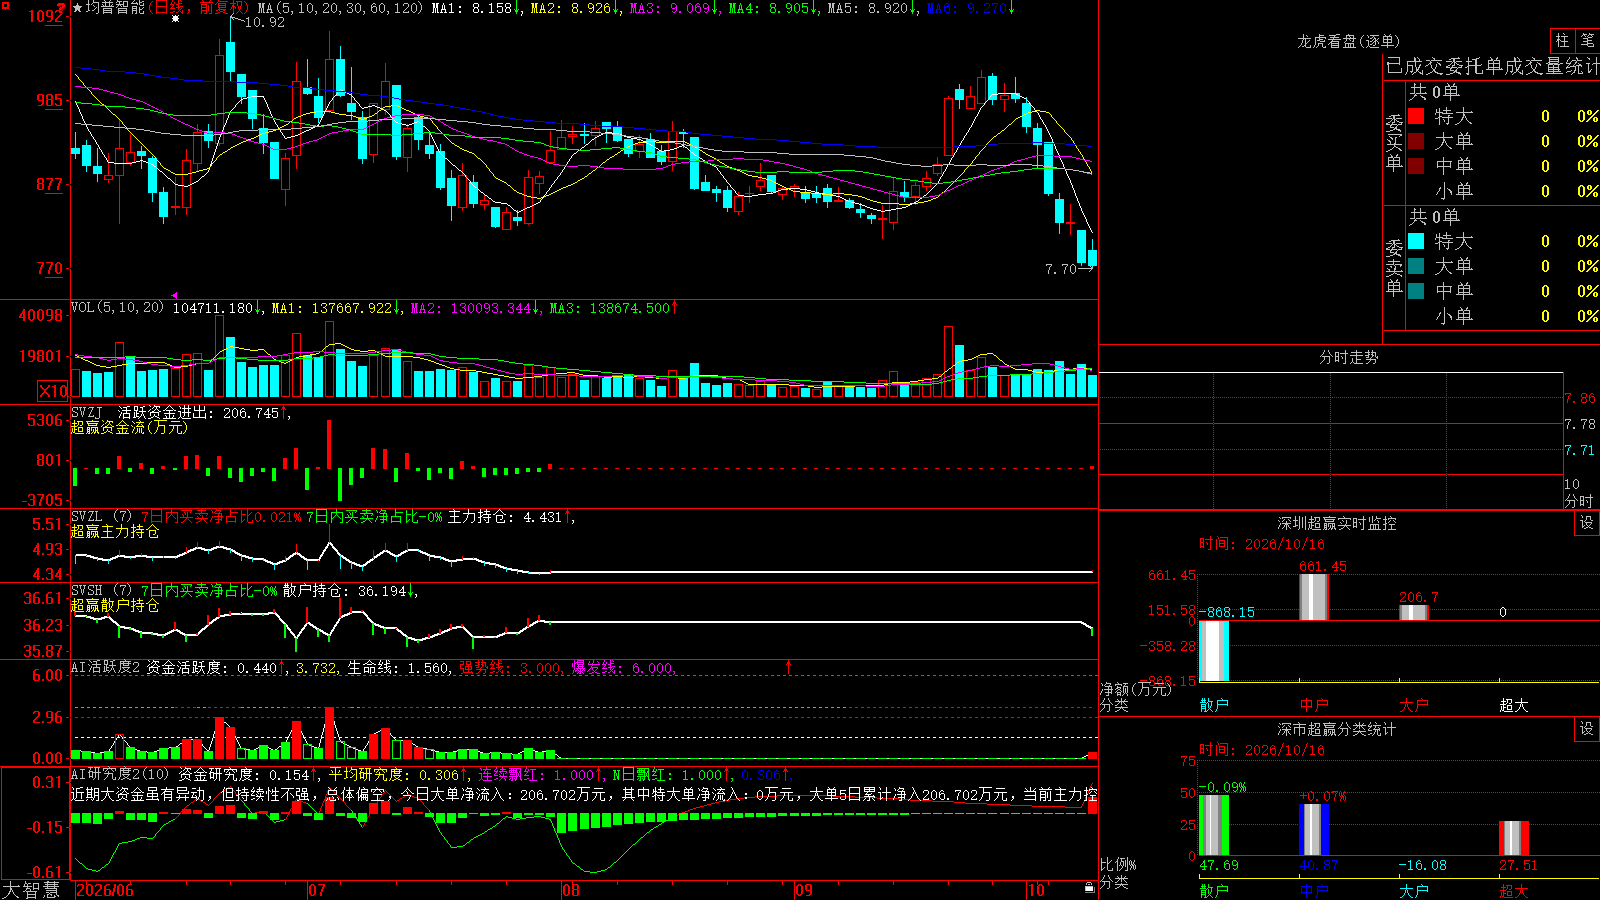Click the 08 month marker on time axis
1600x900 pixels.
[571, 890]
